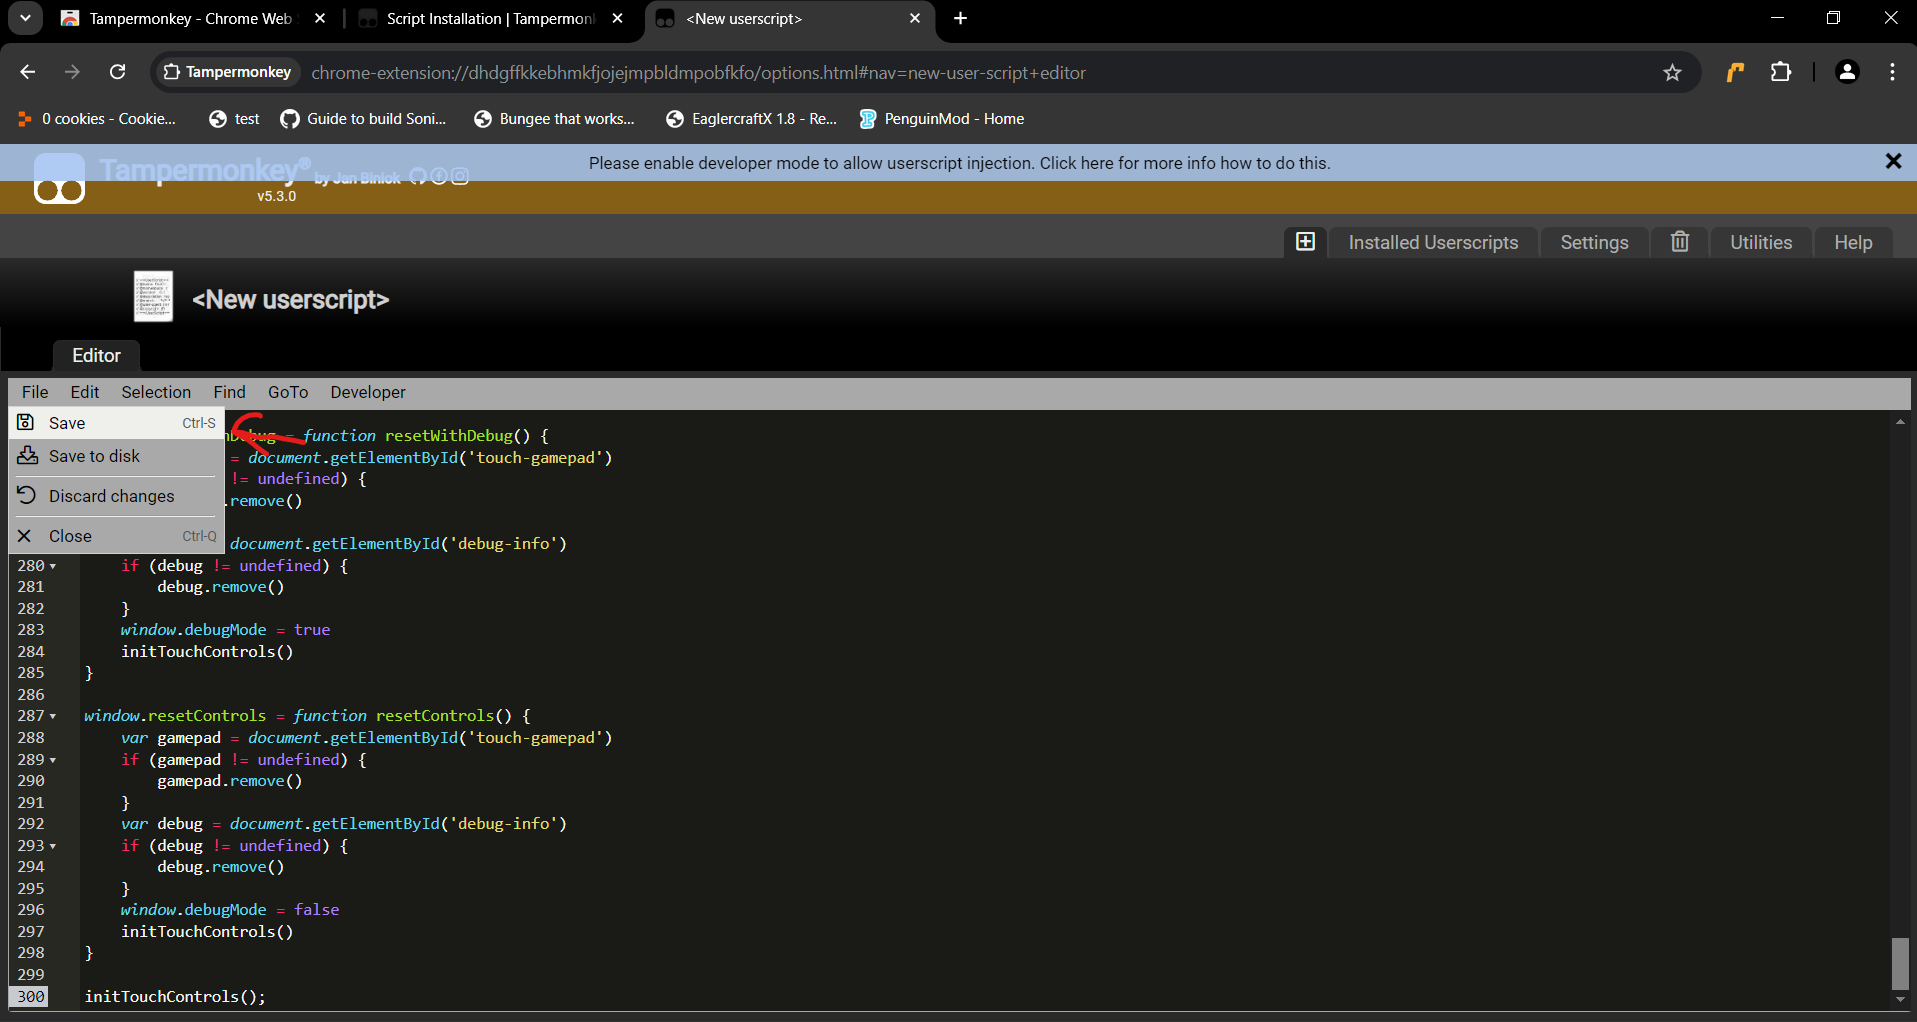Open the Selection menu
The image size is (1917, 1022).
[156, 392]
